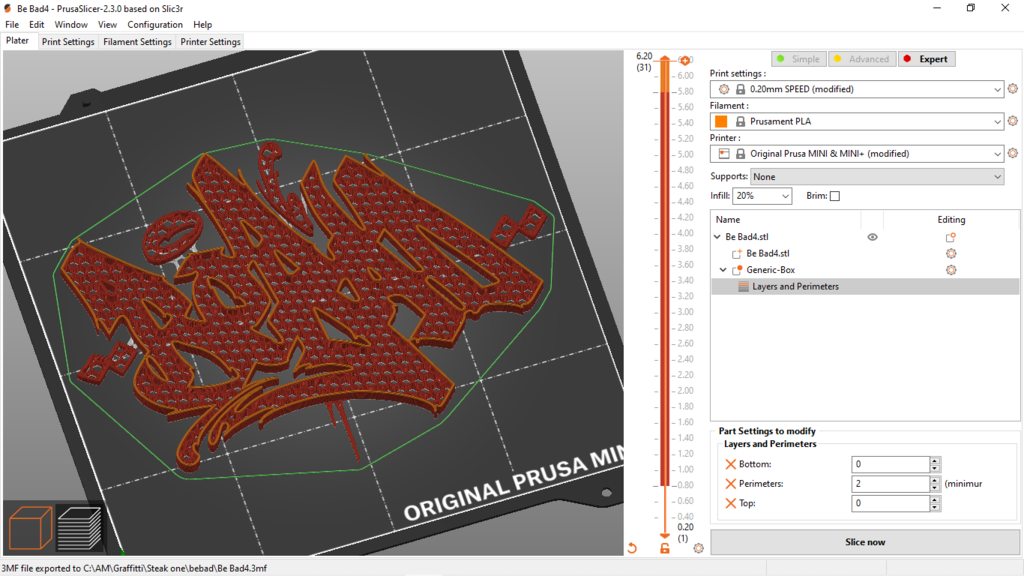This screenshot has width=1024, height=576.
Task: Collapse the Generic-Box tree item
Action: pos(723,270)
